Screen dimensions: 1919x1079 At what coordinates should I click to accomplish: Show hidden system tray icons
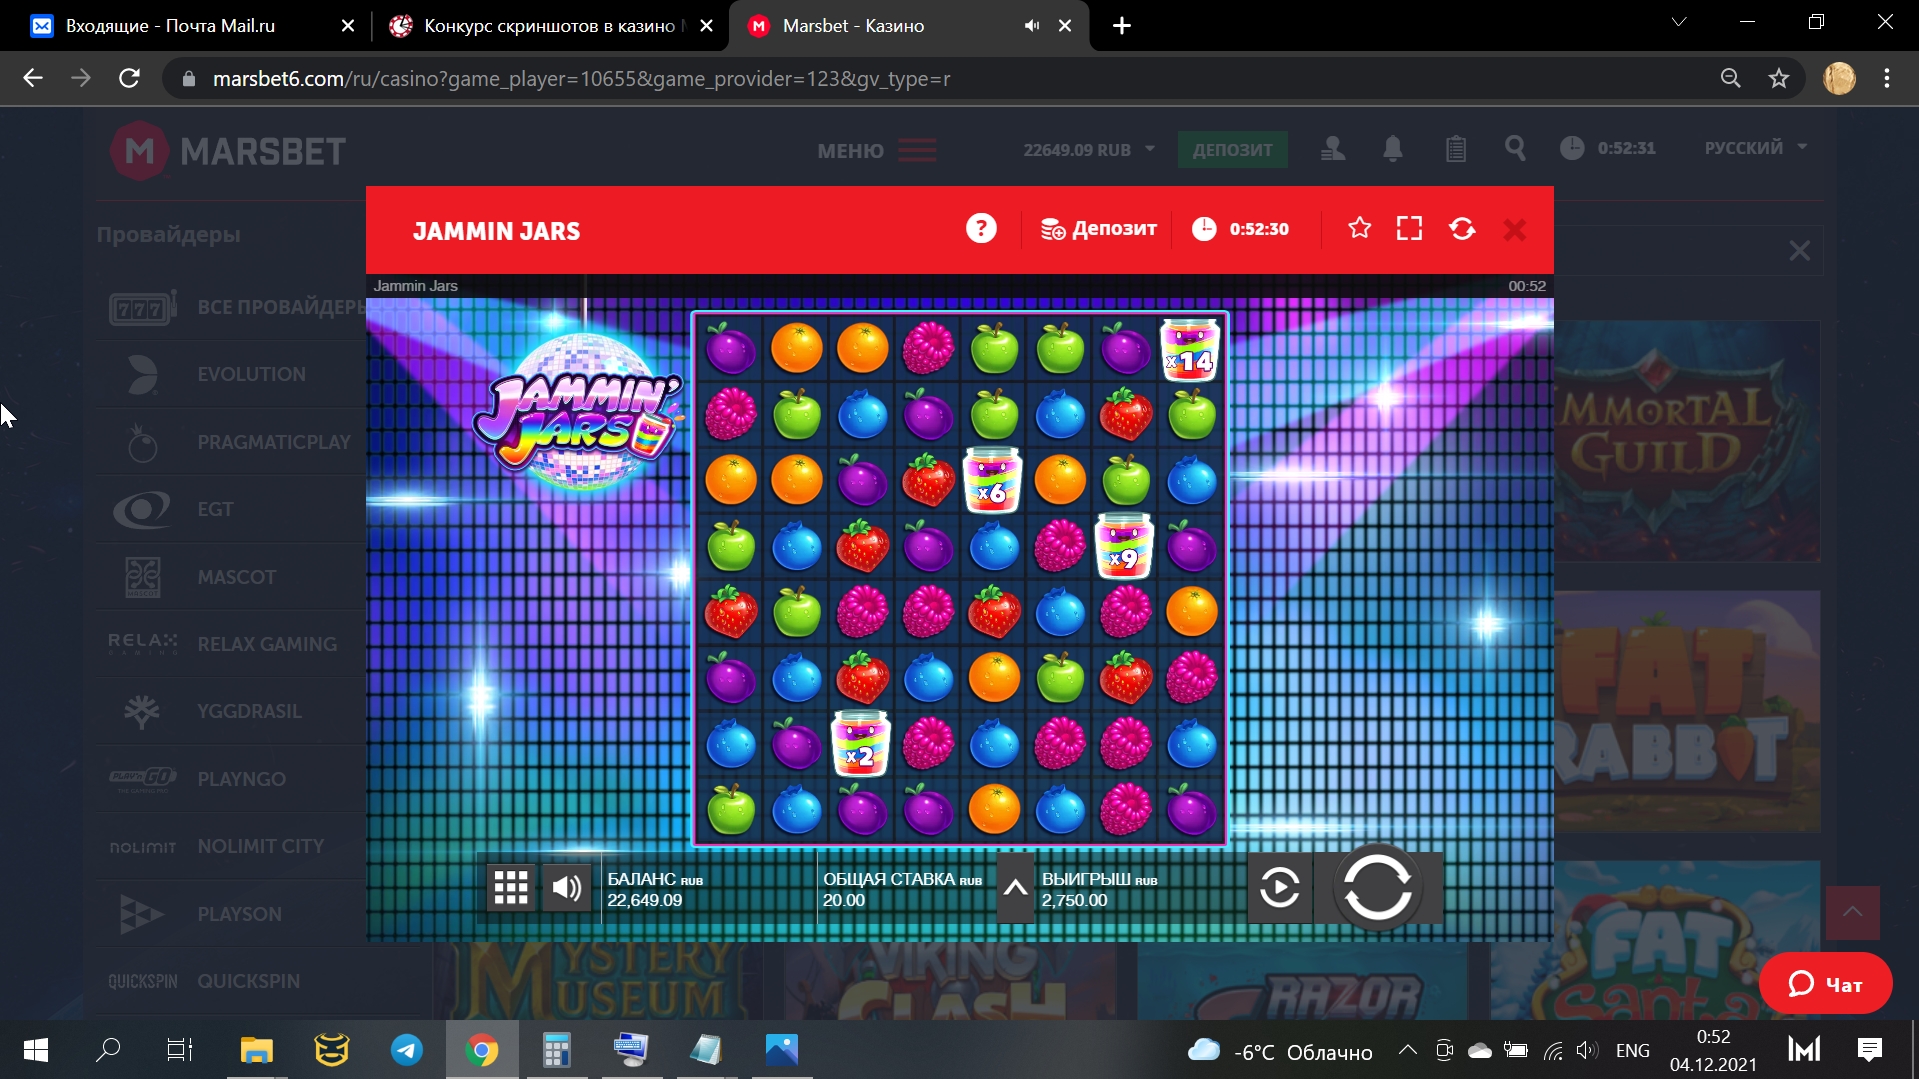[1407, 1050]
